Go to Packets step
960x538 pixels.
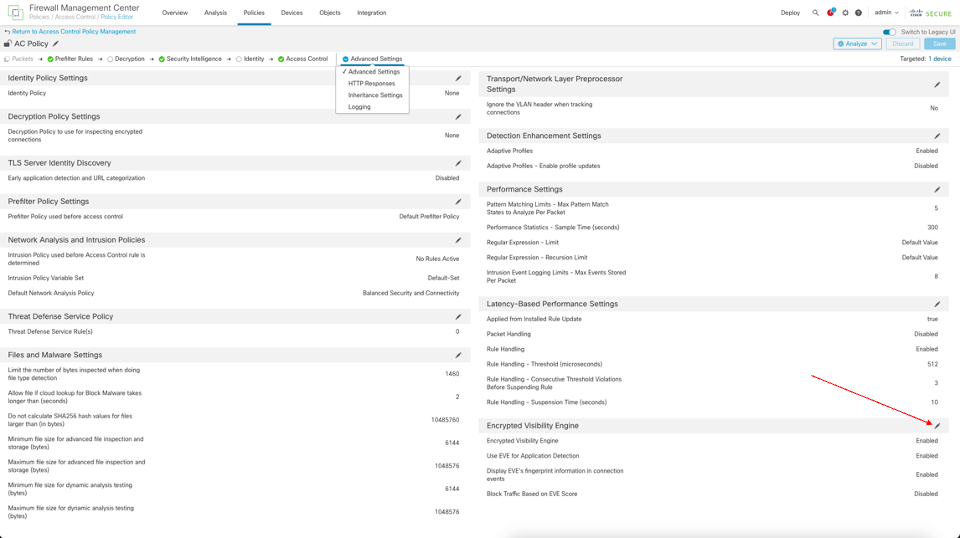pos(18,59)
